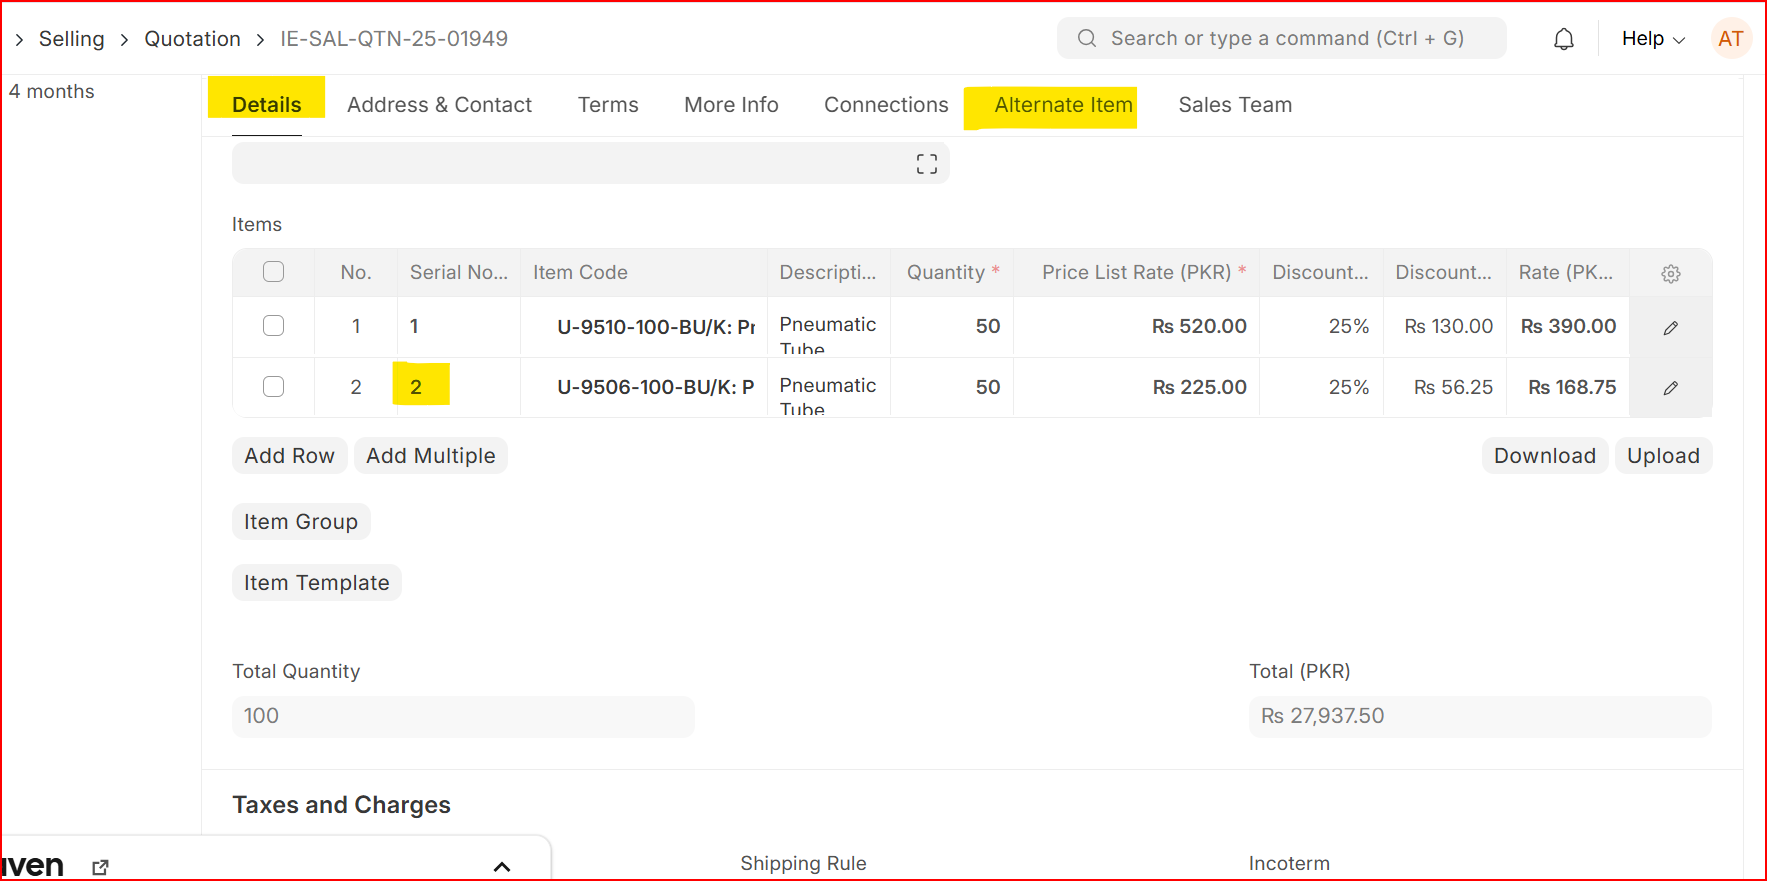Open the Address & Contact tab
This screenshot has height=881, width=1767.
[439, 105]
